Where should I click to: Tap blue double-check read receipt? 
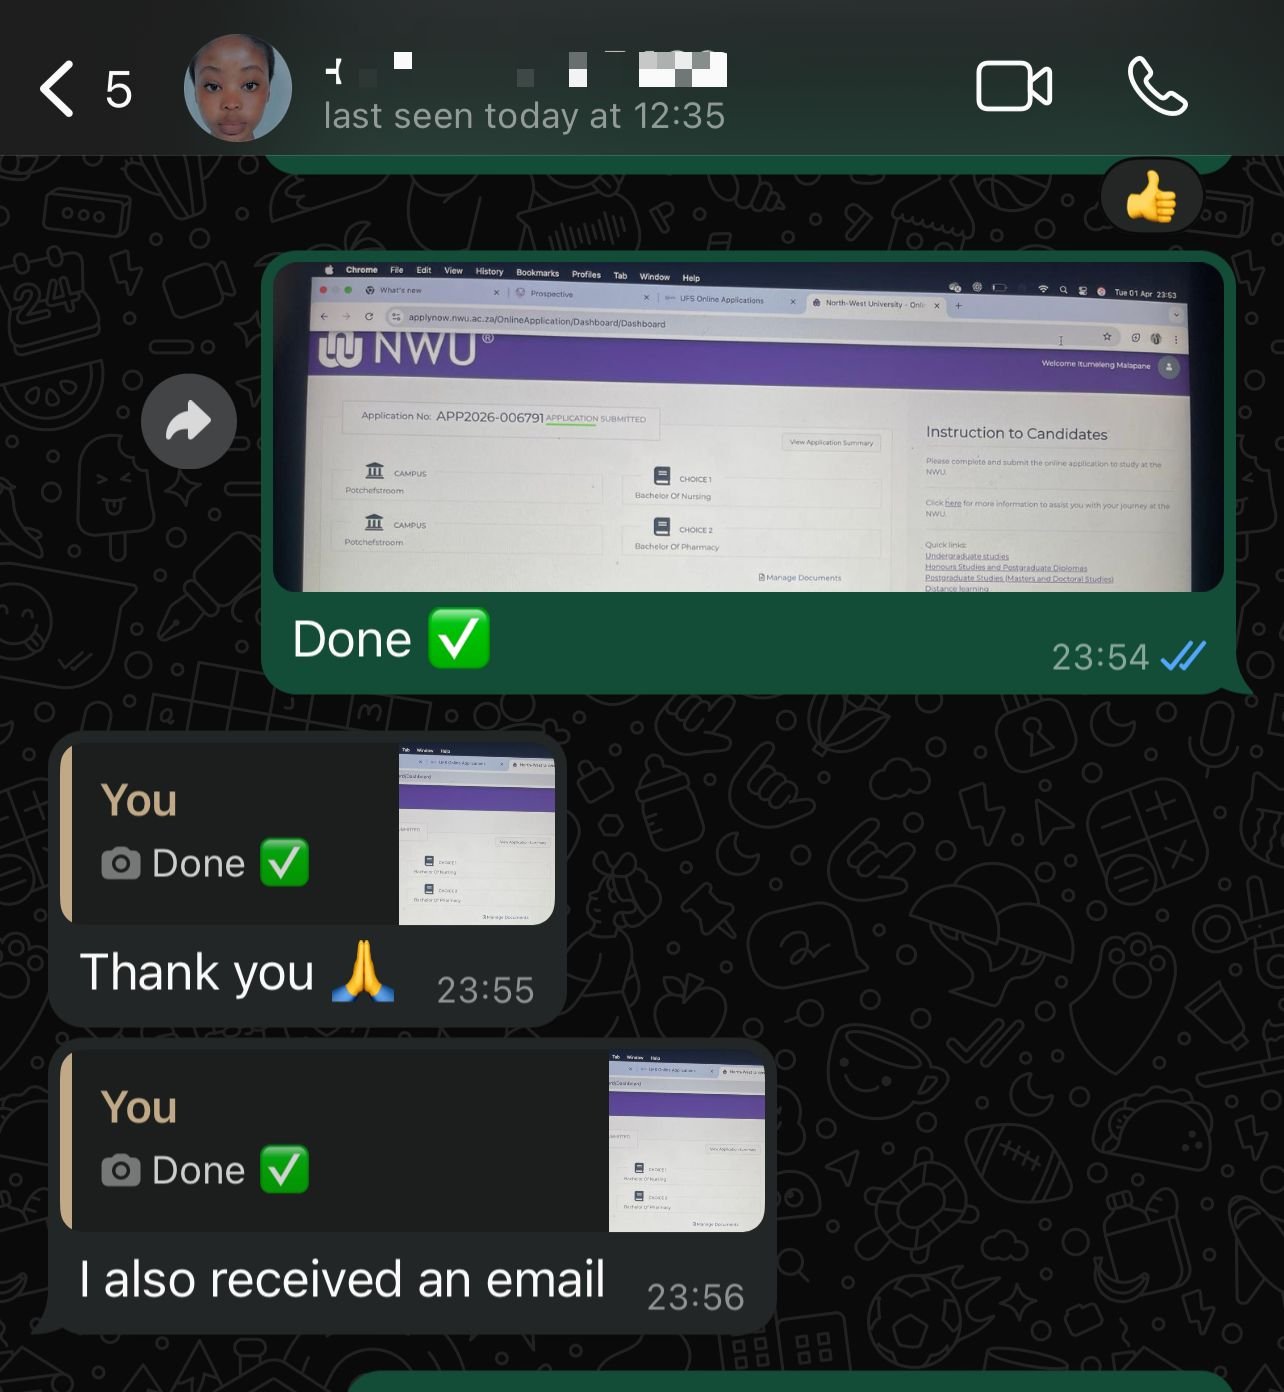1183,656
